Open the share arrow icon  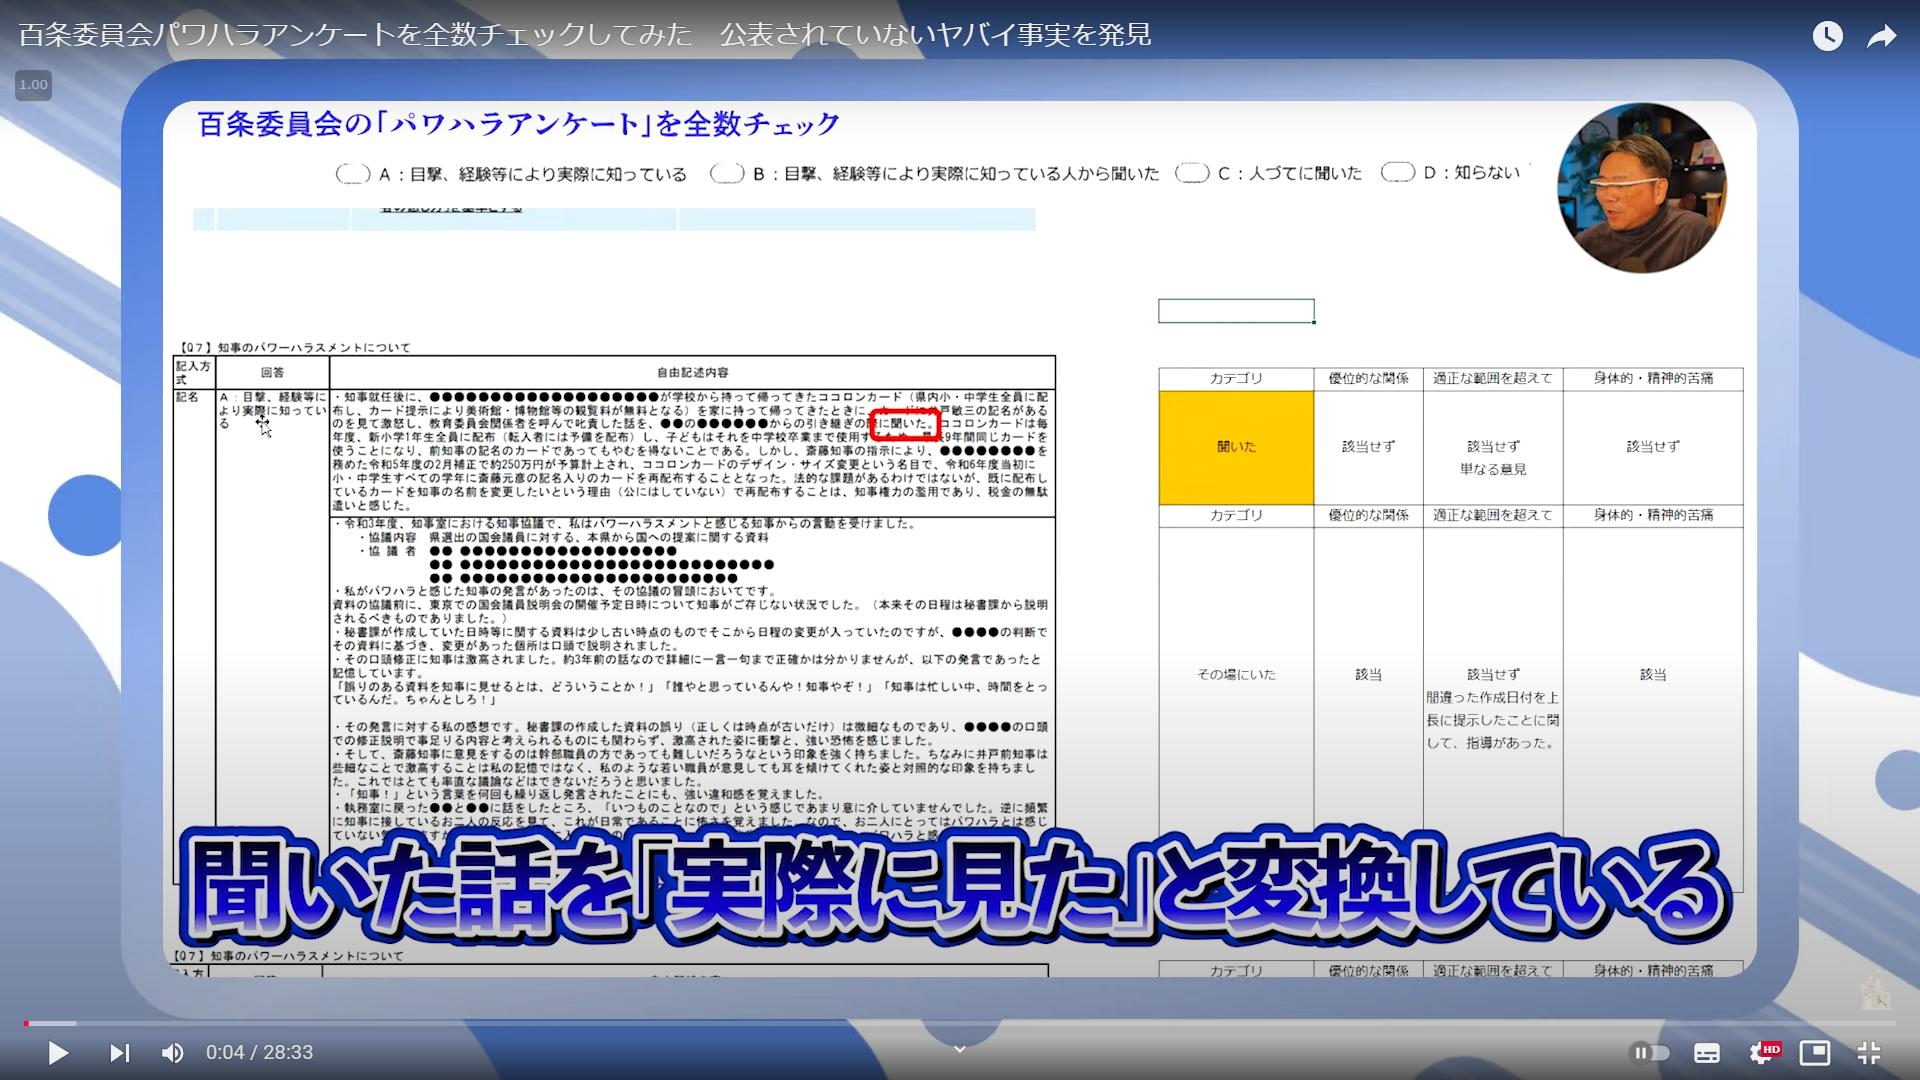[x=1882, y=36]
